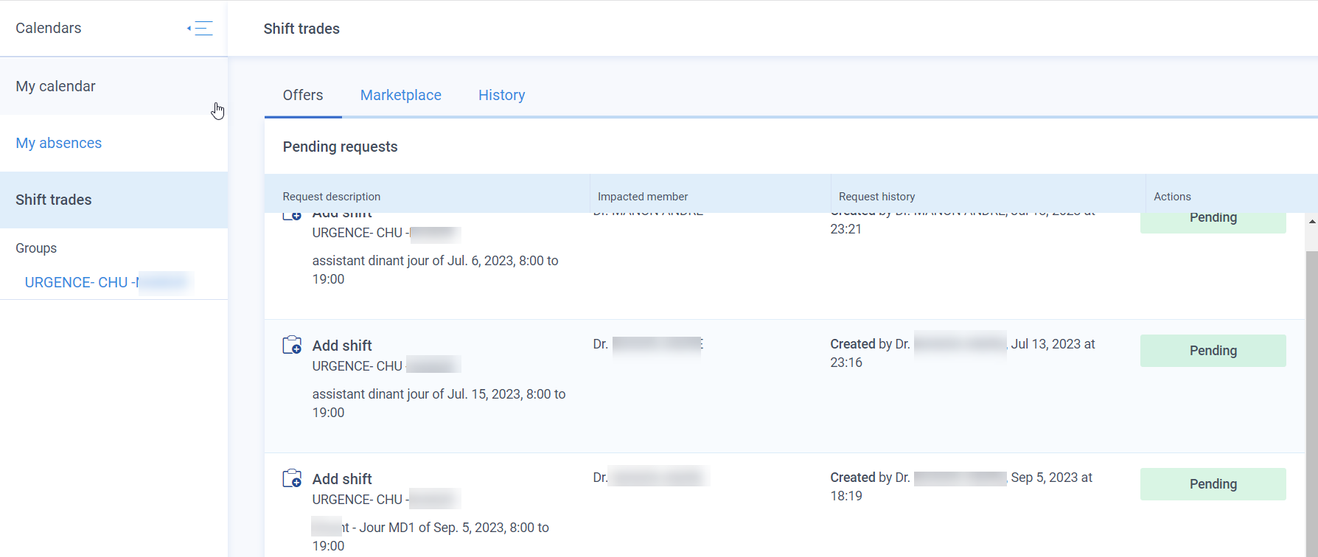Click the Request description column header
1318x557 pixels.
[332, 197]
